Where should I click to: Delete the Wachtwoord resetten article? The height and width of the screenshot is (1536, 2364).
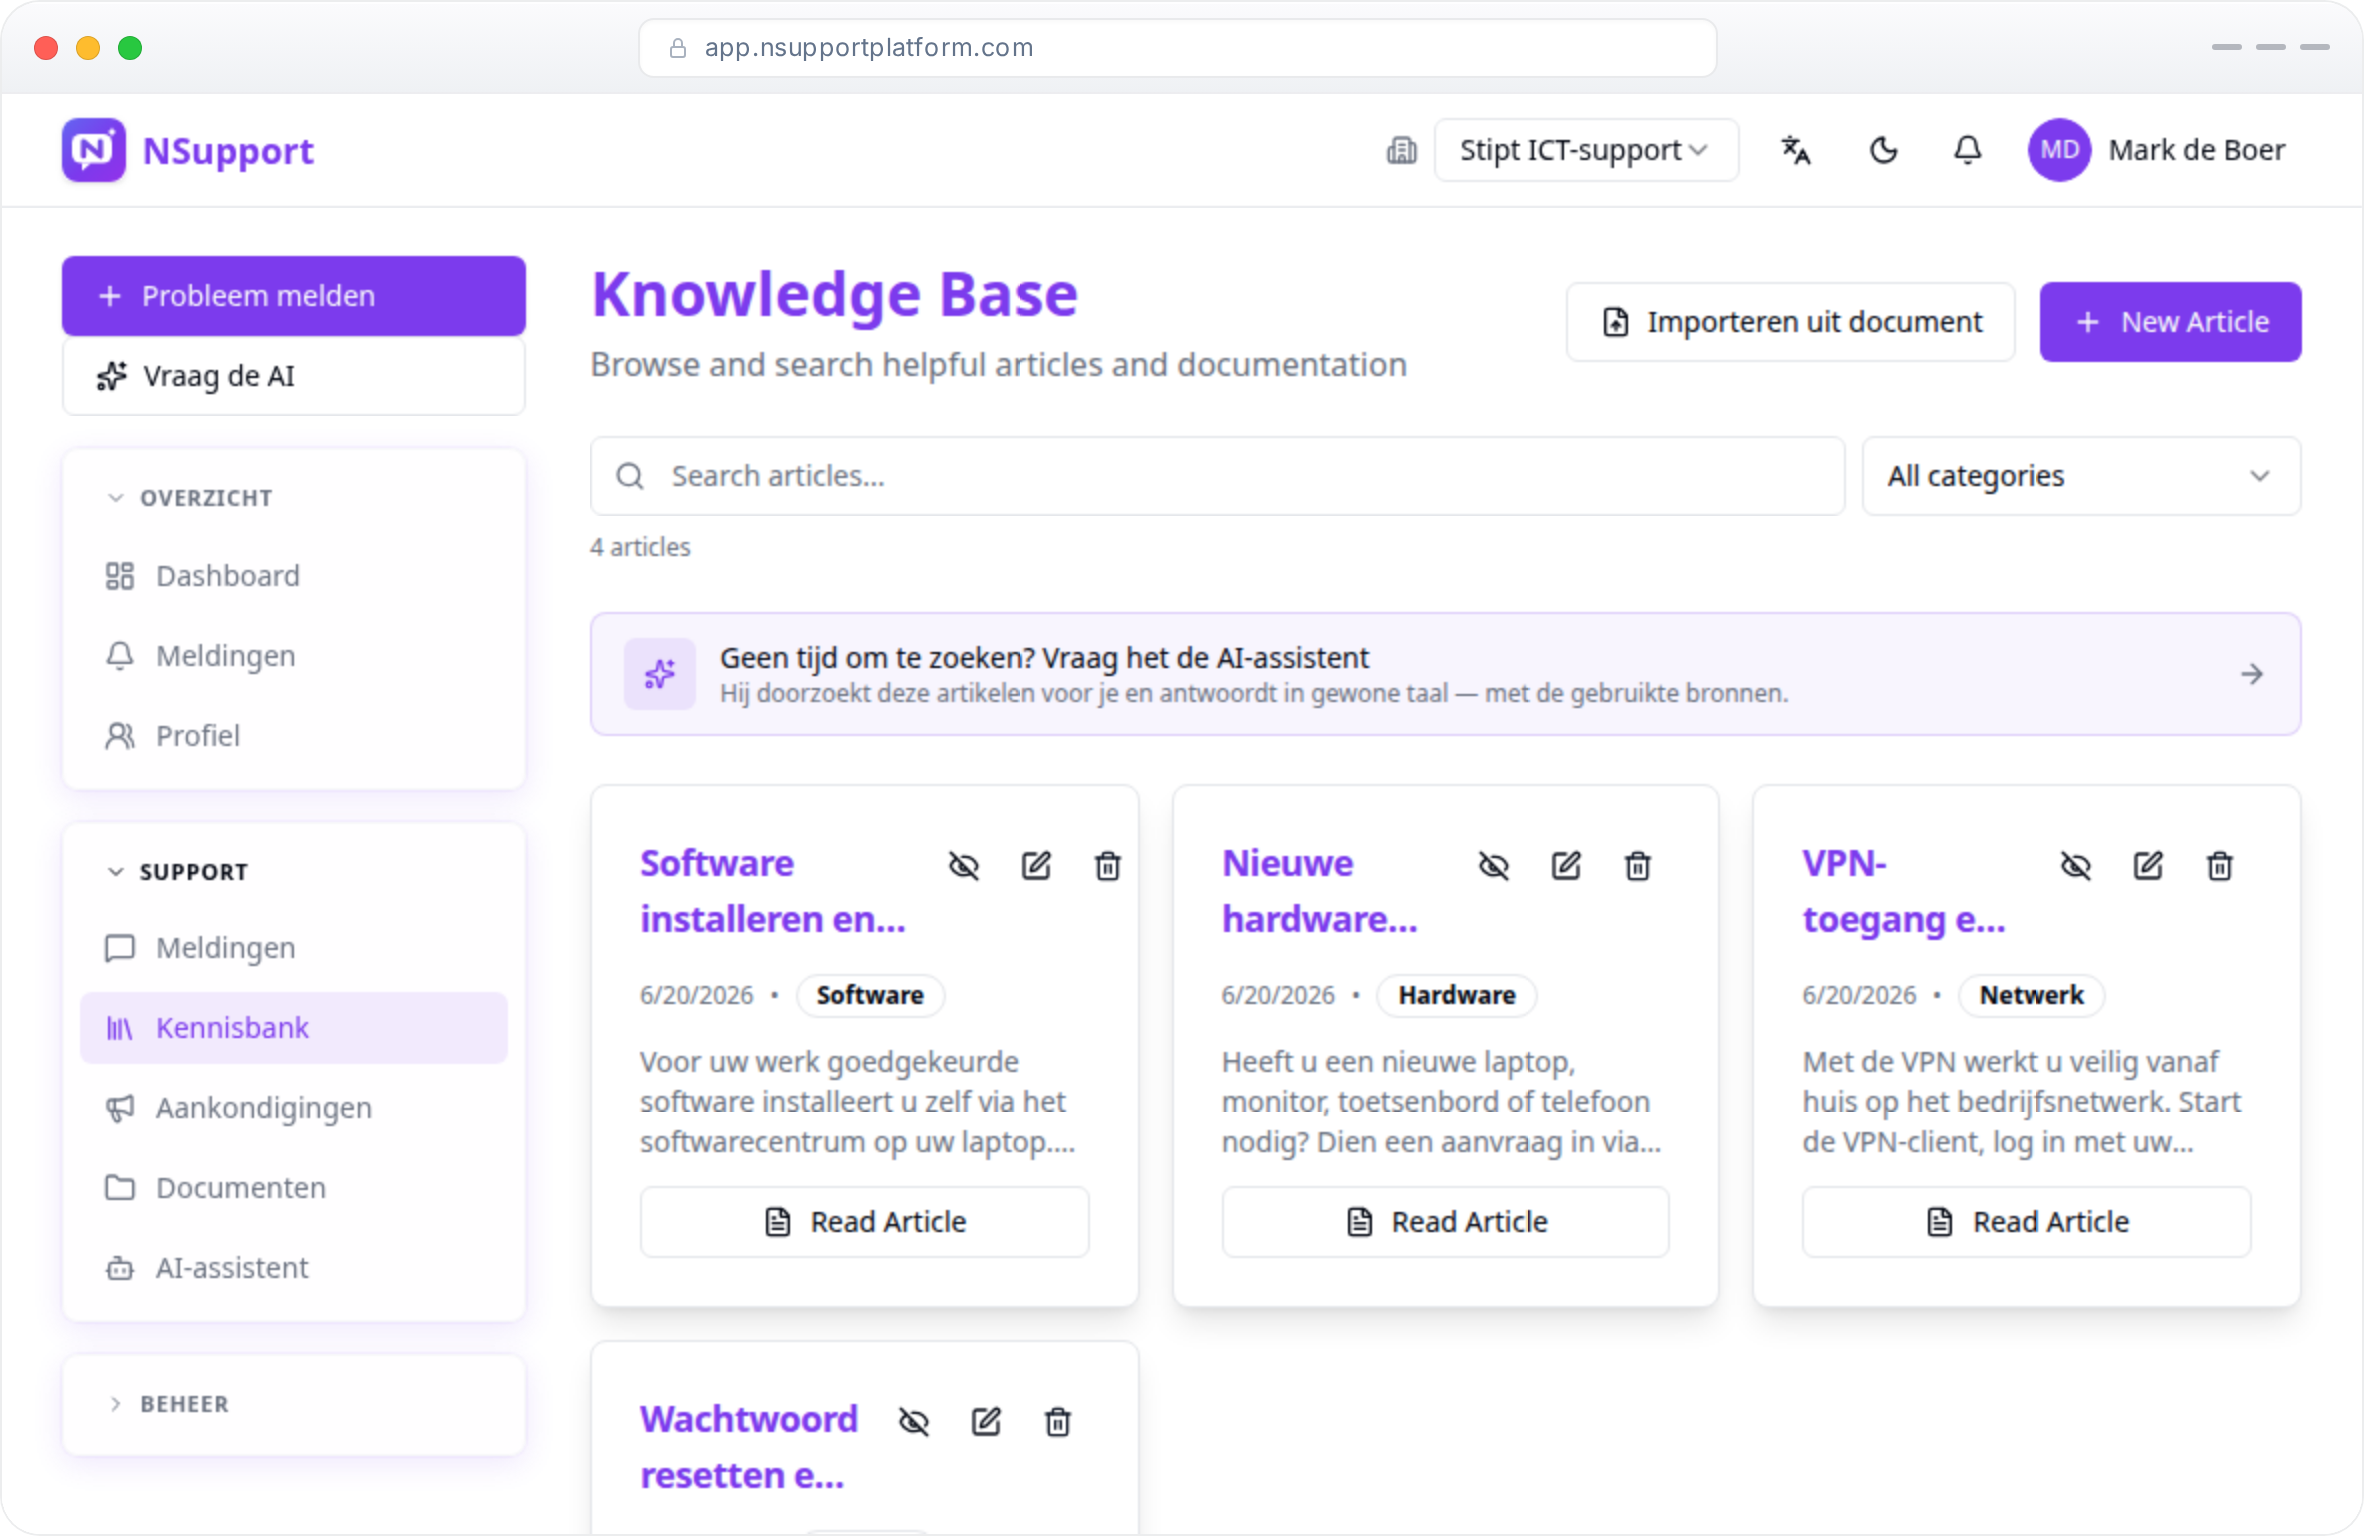coord(1058,1421)
